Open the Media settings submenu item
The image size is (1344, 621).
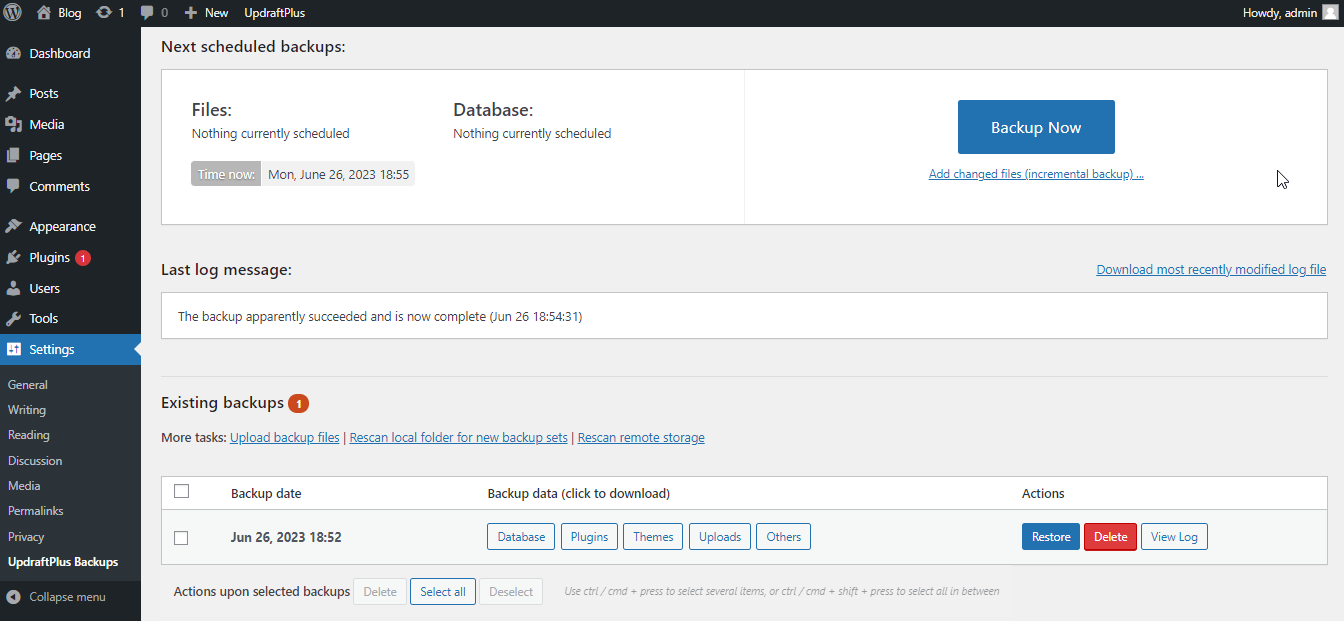click(x=24, y=486)
